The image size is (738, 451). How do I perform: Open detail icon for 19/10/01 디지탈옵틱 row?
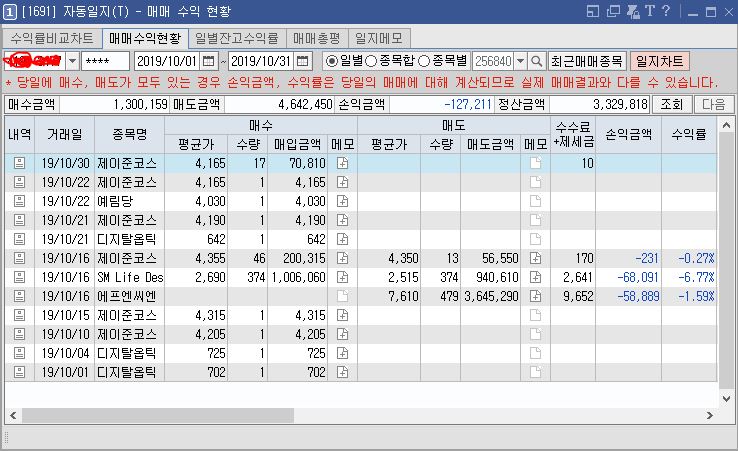click(19, 372)
